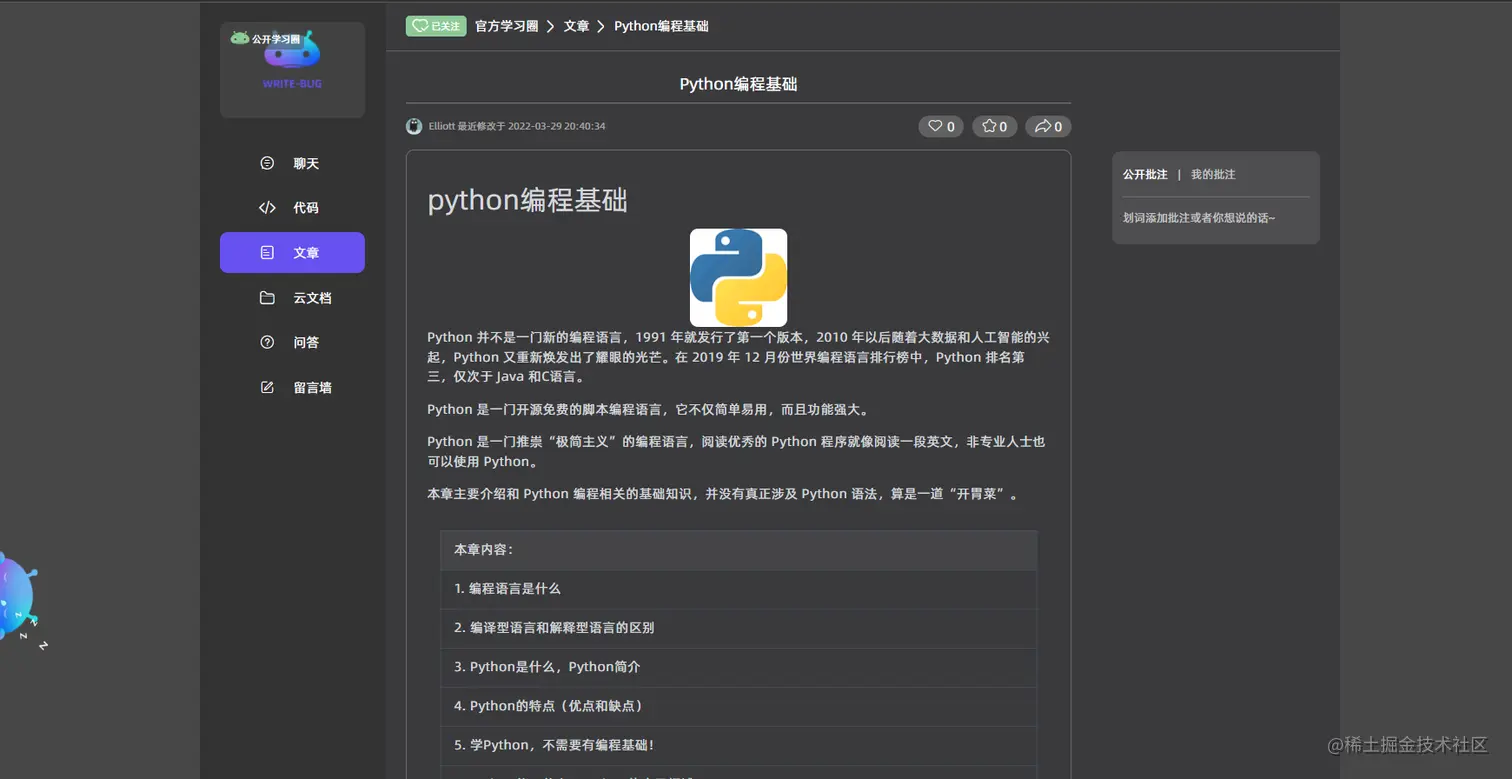Switch to the 我的批注 annotations tab
The height and width of the screenshot is (779, 1512).
click(x=1213, y=174)
